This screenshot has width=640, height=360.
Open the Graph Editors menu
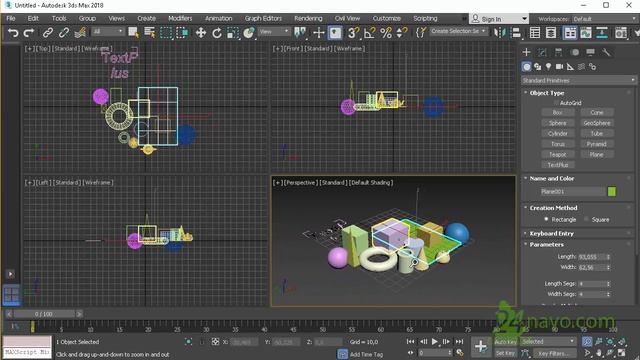click(x=263, y=18)
